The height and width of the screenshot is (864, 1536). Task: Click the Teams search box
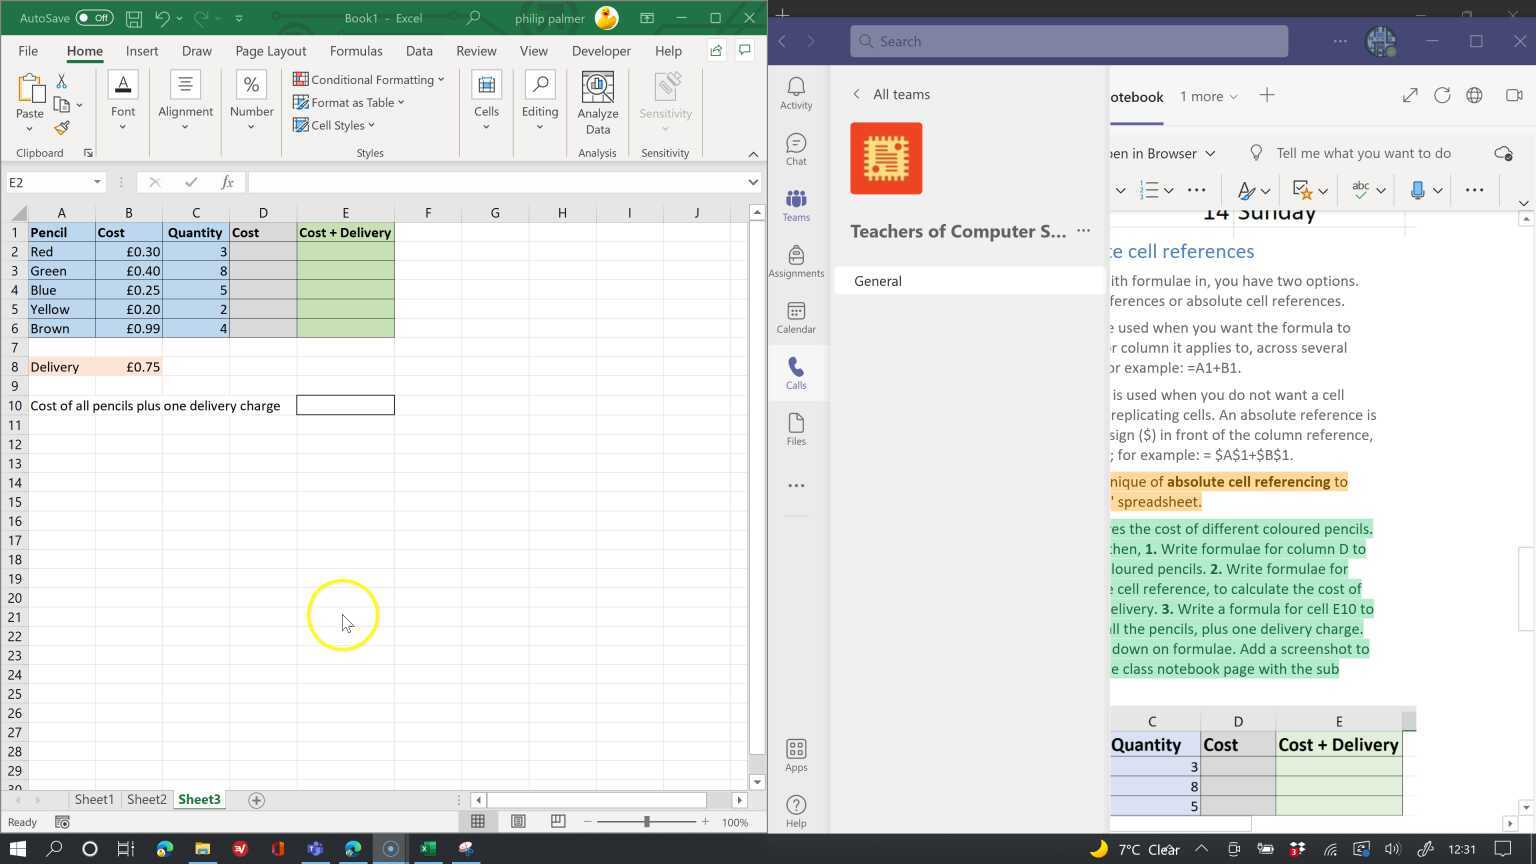click(x=1069, y=41)
